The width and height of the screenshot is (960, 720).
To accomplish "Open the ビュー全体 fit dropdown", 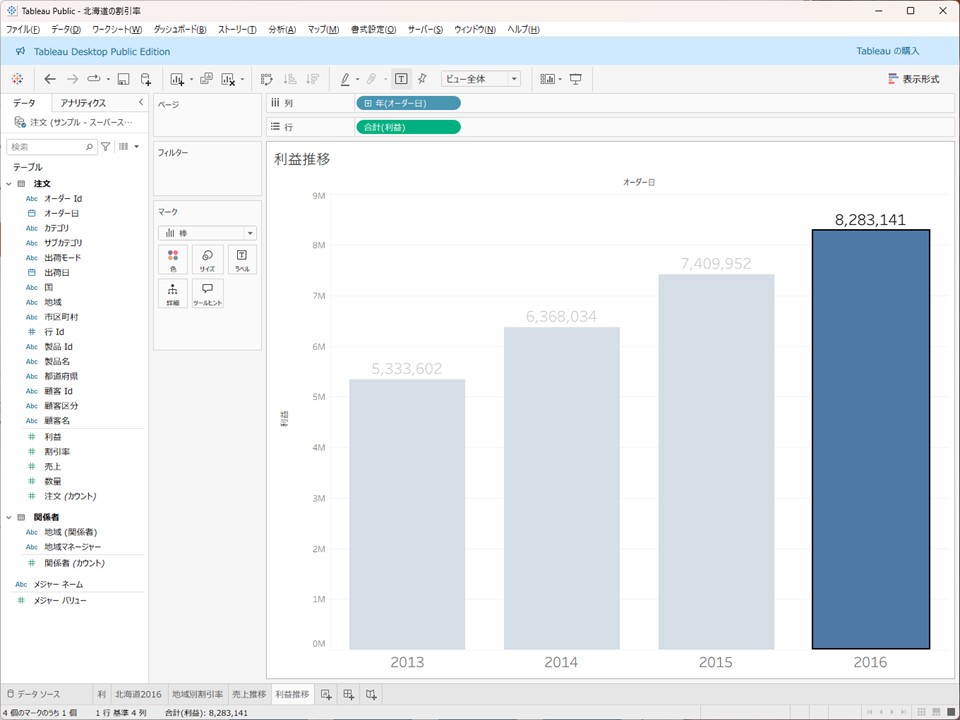I will point(481,79).
